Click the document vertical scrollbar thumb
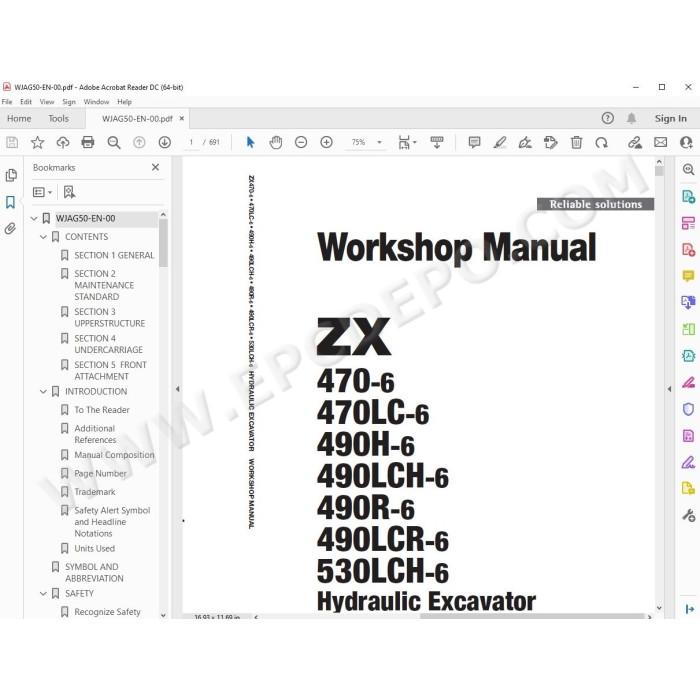 (x=659, y=171)
